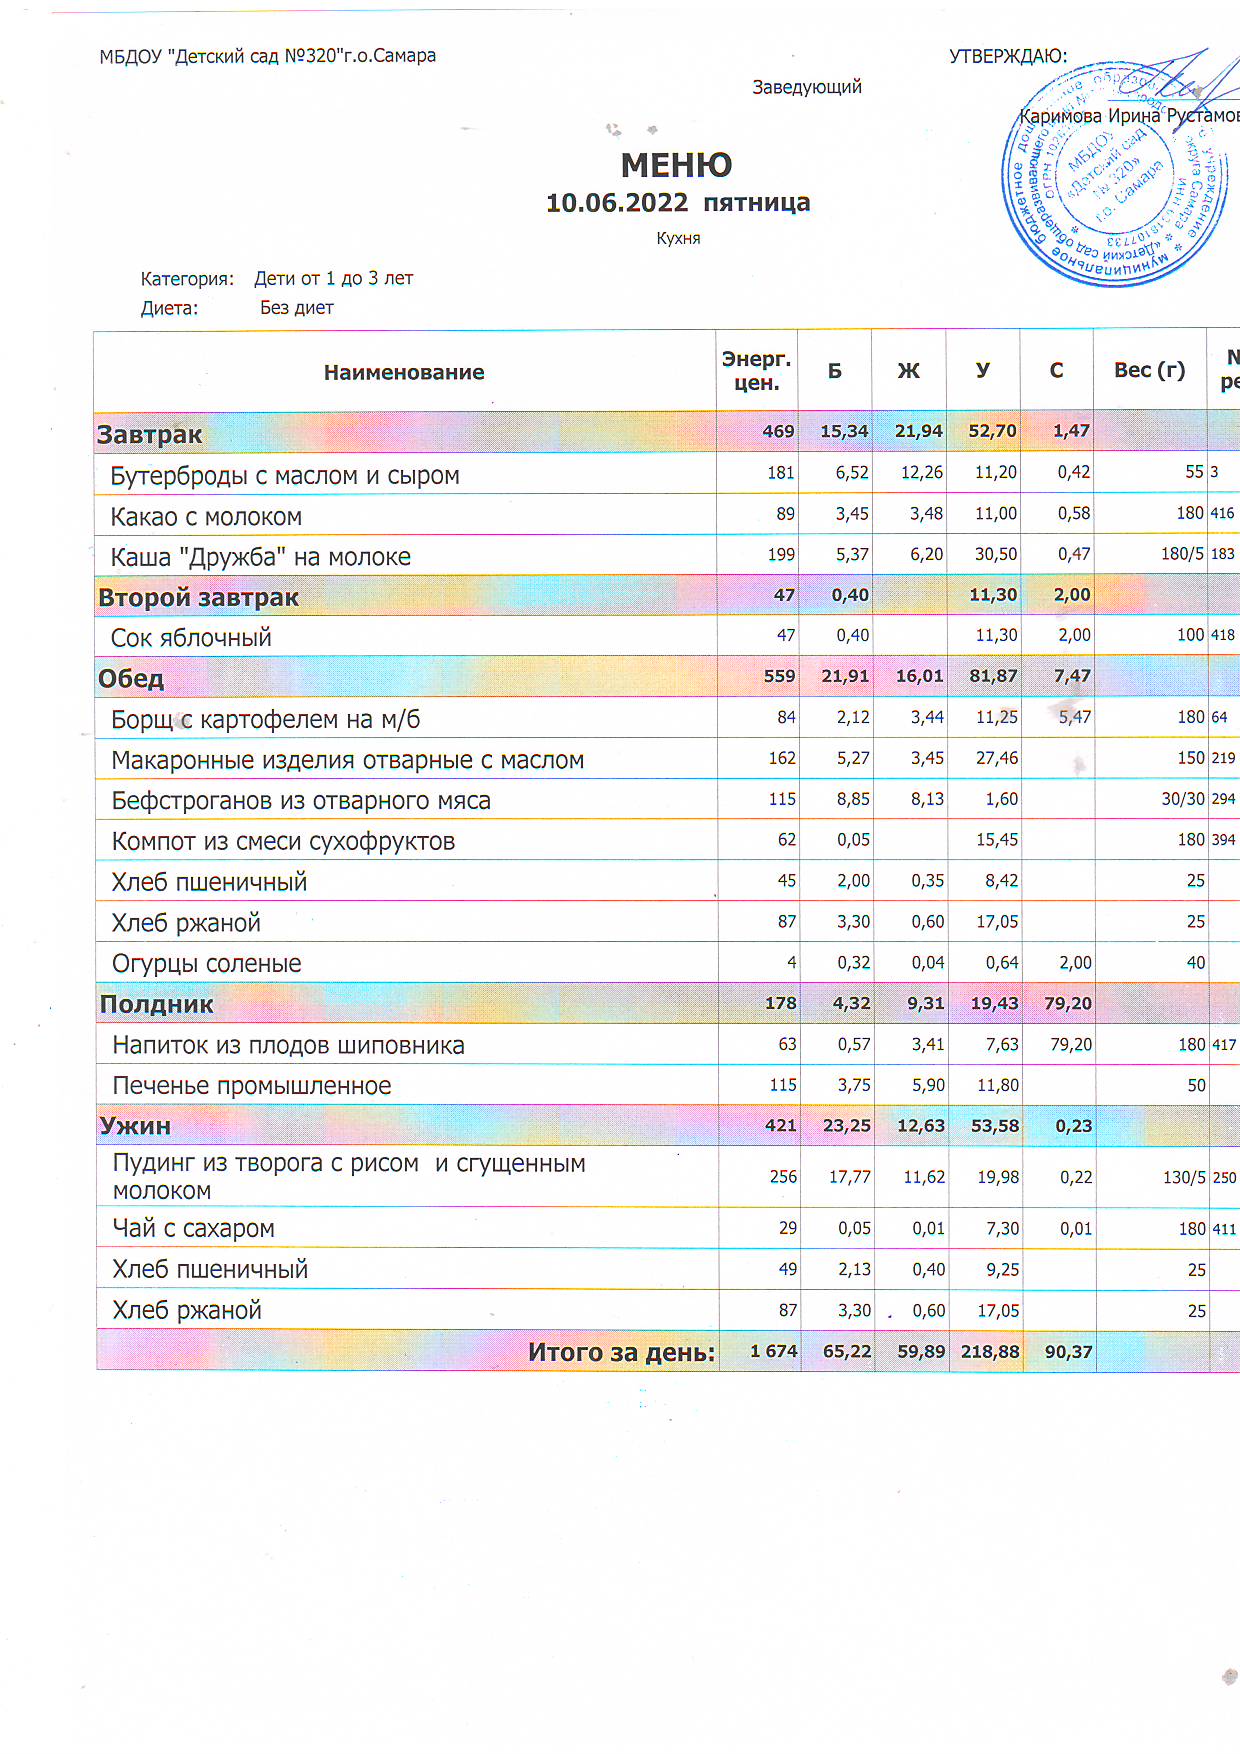Click the weight "130/5" in Пудинг row
This screenshot has width=1240, height=1754.
pos(1184,1177)
